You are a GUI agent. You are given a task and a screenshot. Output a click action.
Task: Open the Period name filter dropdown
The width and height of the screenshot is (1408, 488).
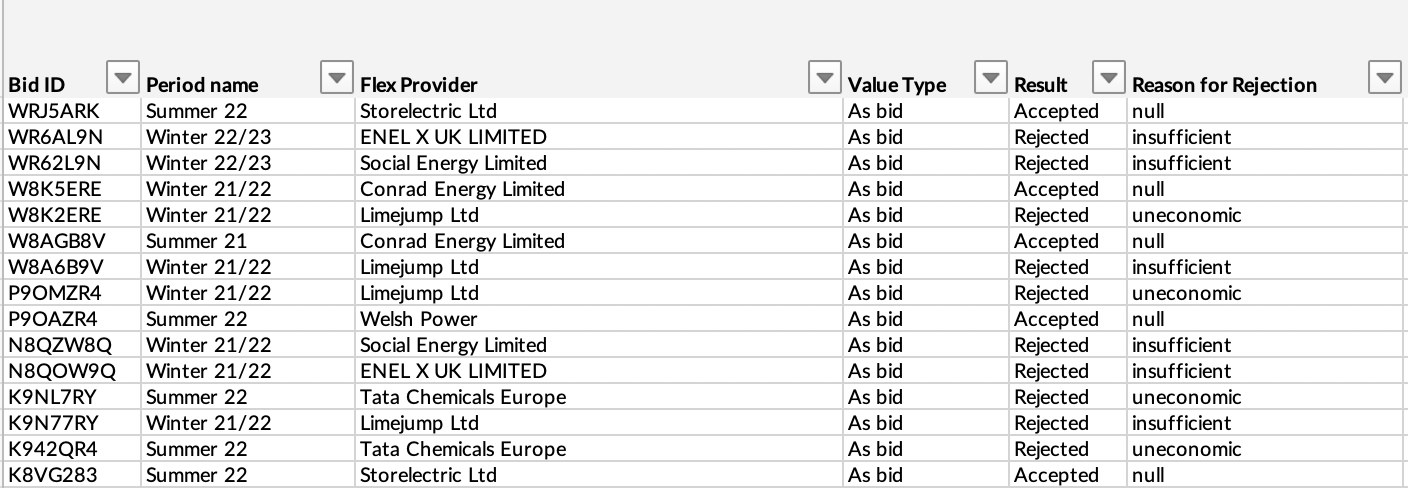pyautogui.click(x=336, y=77)
